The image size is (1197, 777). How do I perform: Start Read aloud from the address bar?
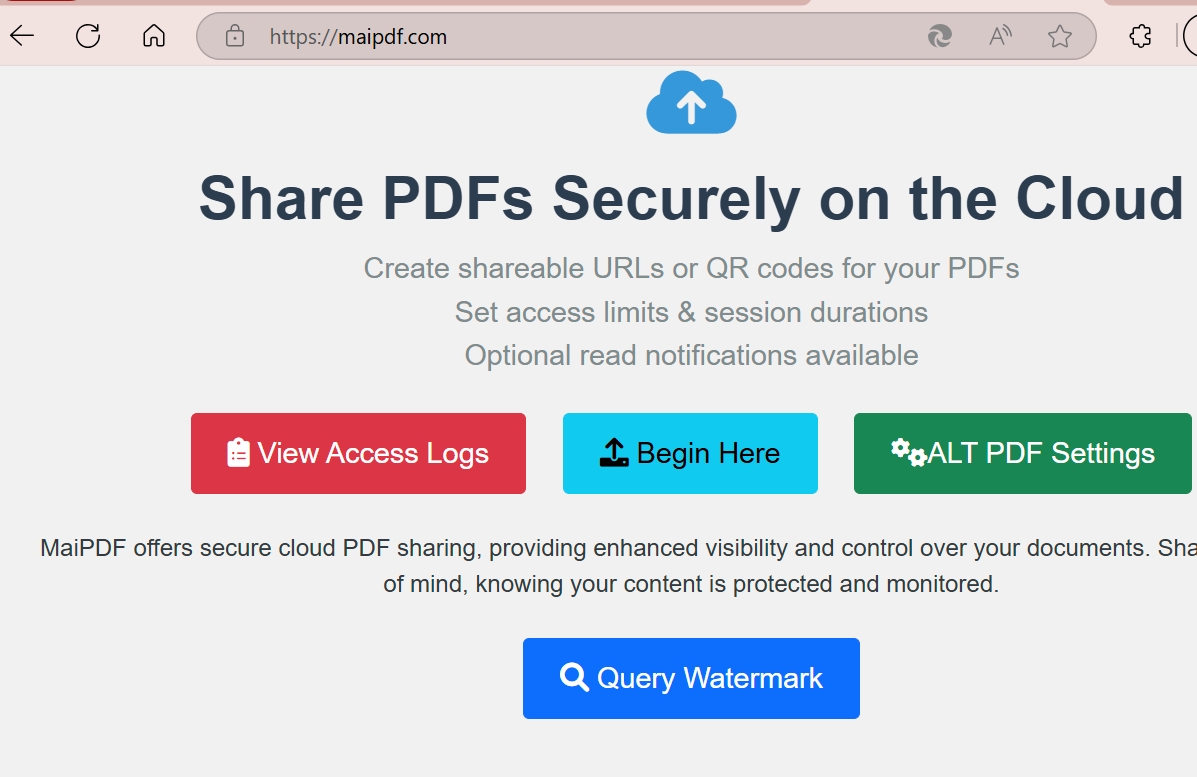click(999, 36)
